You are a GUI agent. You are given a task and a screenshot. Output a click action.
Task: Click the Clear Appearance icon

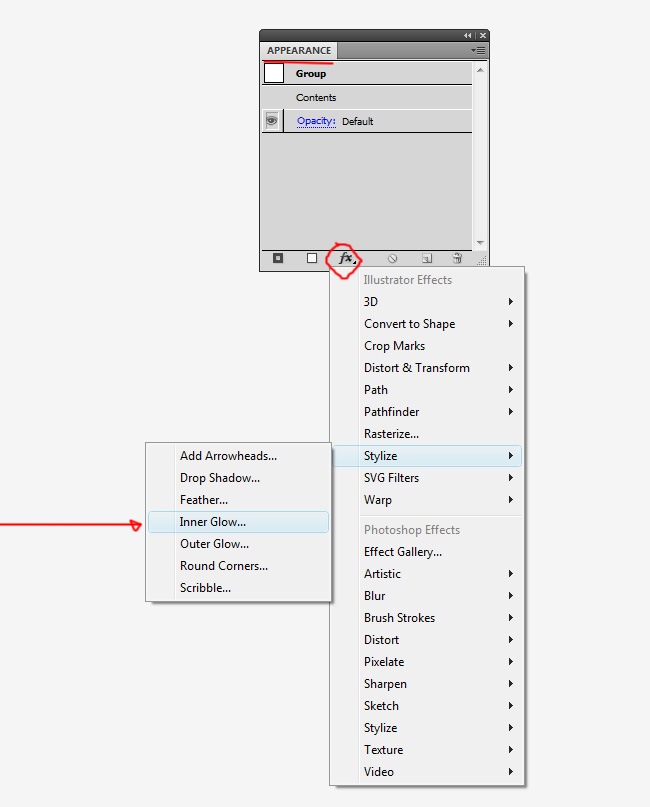click(393, 258)
